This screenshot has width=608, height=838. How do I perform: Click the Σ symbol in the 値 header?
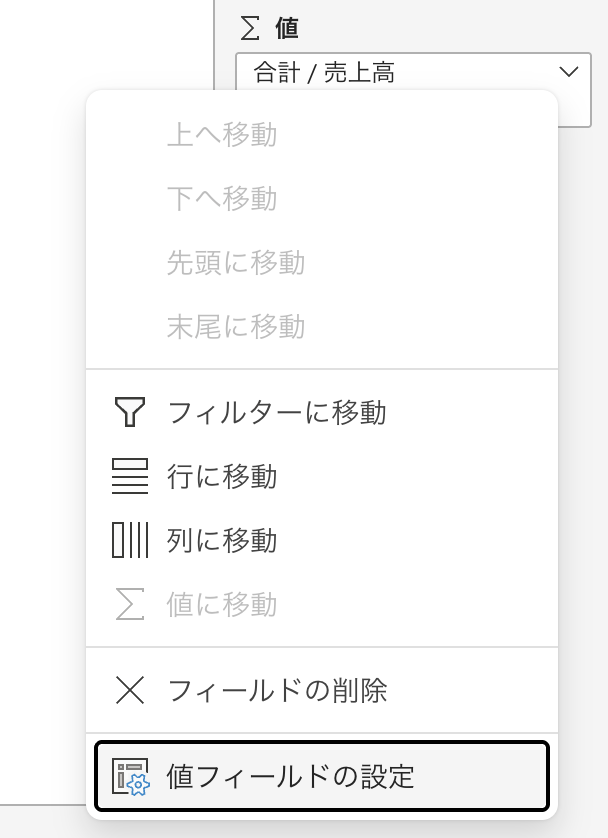point(251,28)
